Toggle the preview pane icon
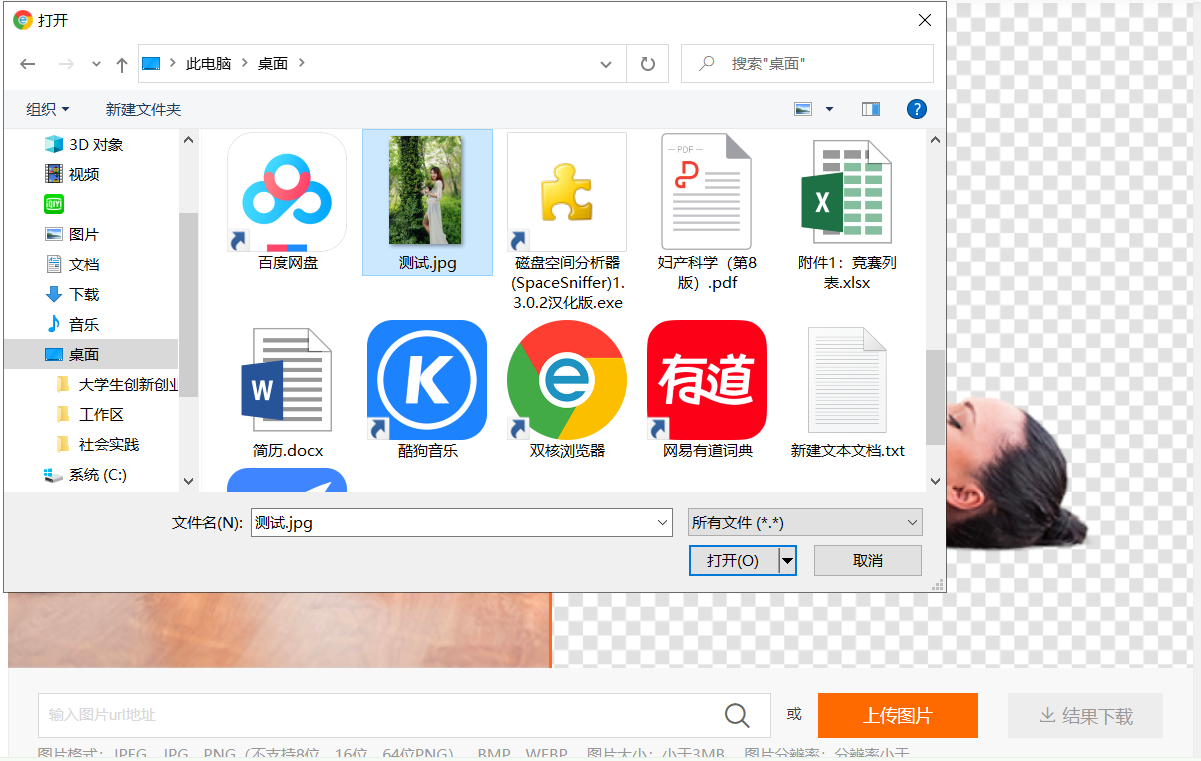The image size is (1201, 761). (x=871, y=109)
